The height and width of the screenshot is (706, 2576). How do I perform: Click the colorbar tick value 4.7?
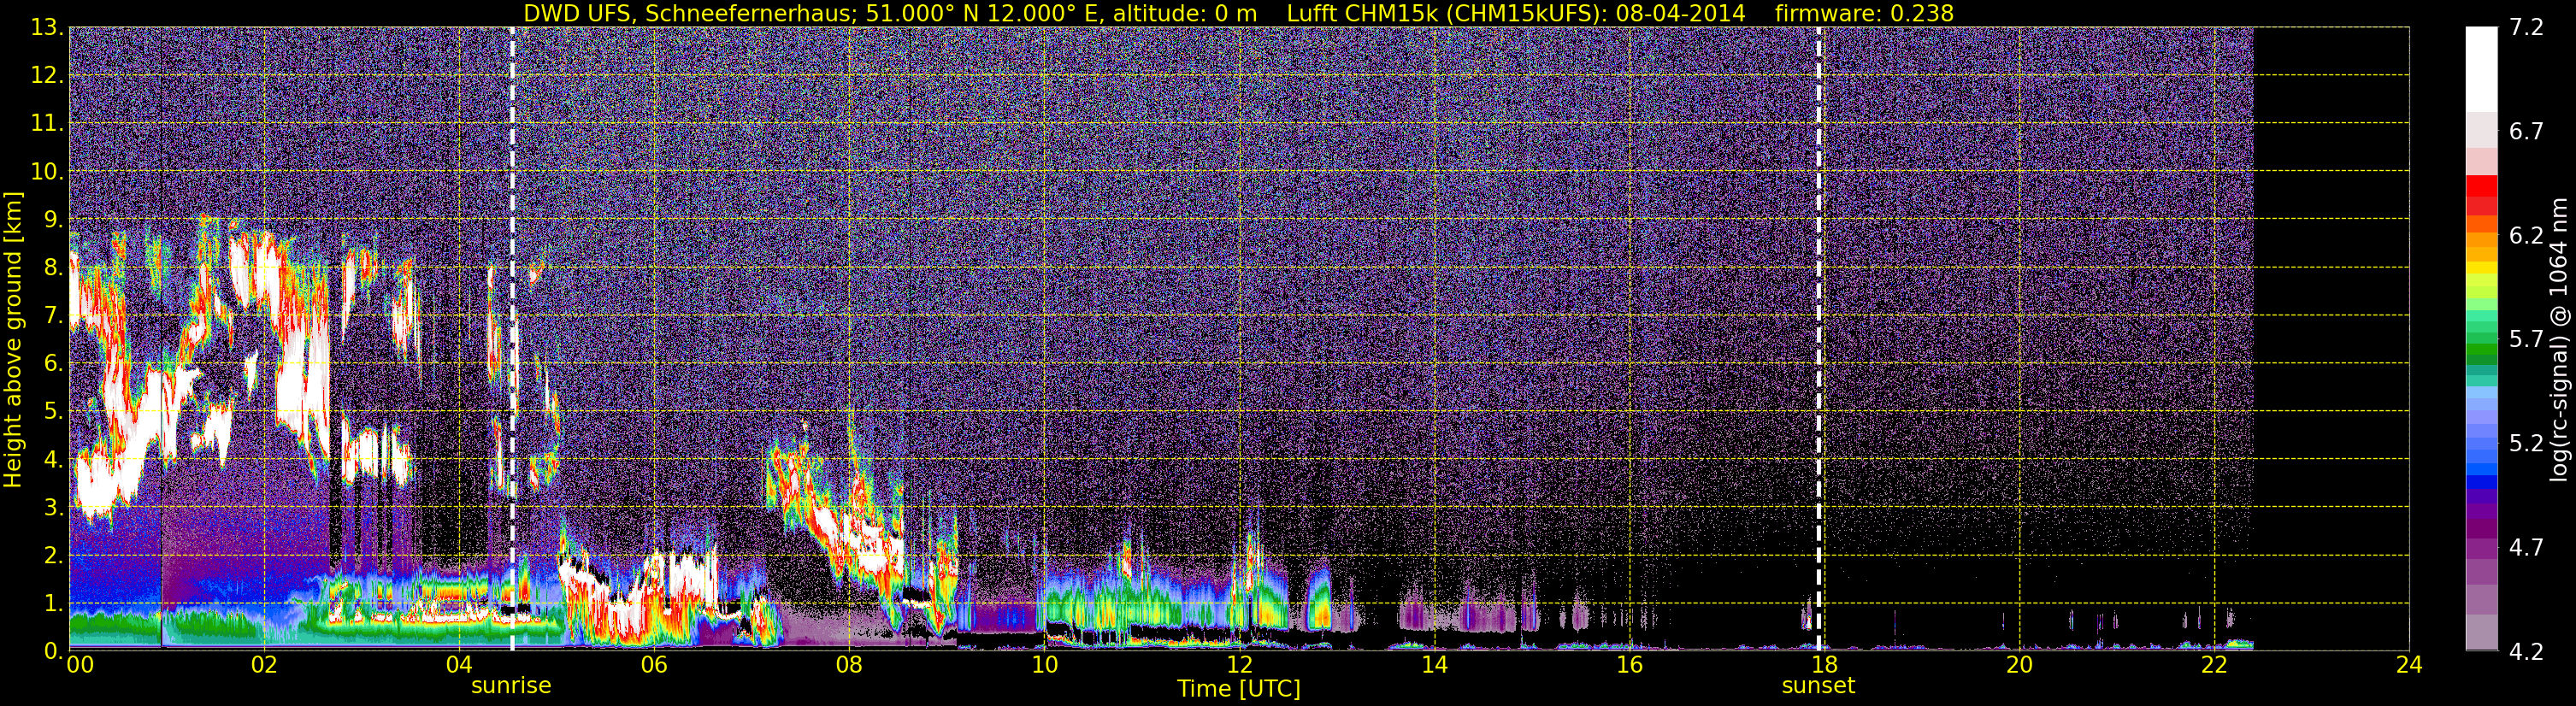point(2526,548)
